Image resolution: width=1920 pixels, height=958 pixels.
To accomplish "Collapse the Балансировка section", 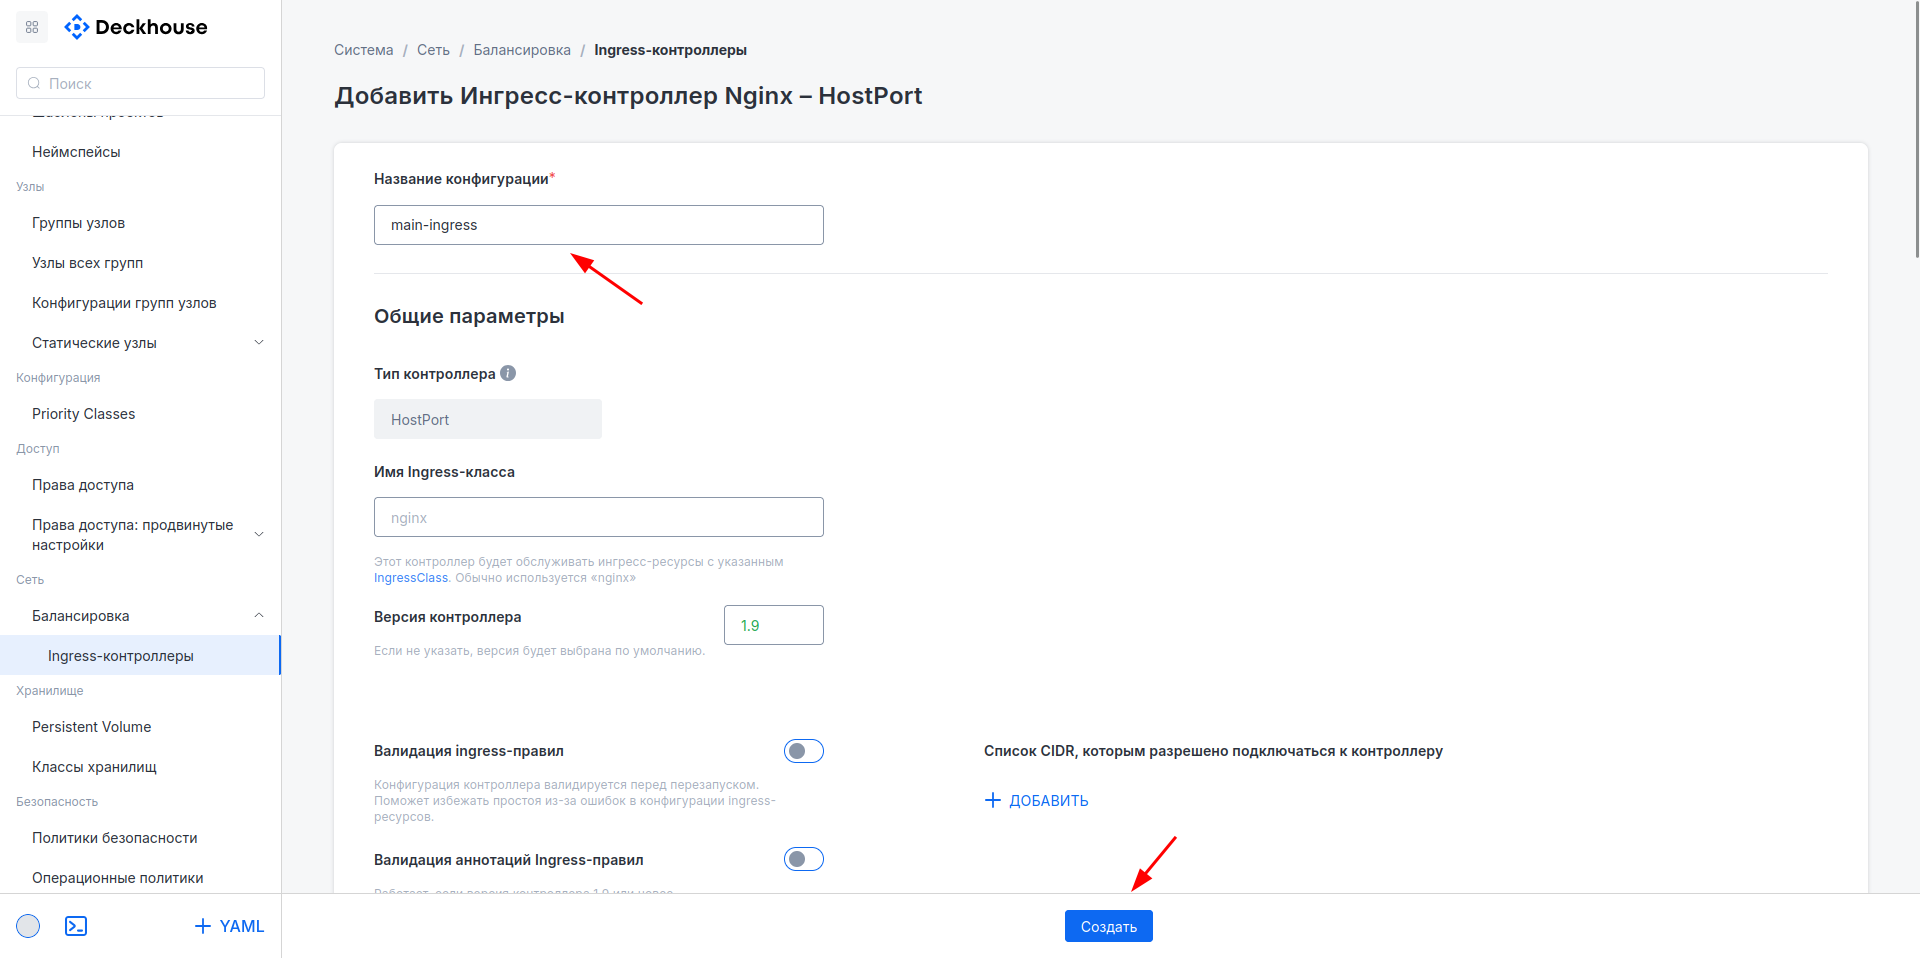I will (259, 616).
